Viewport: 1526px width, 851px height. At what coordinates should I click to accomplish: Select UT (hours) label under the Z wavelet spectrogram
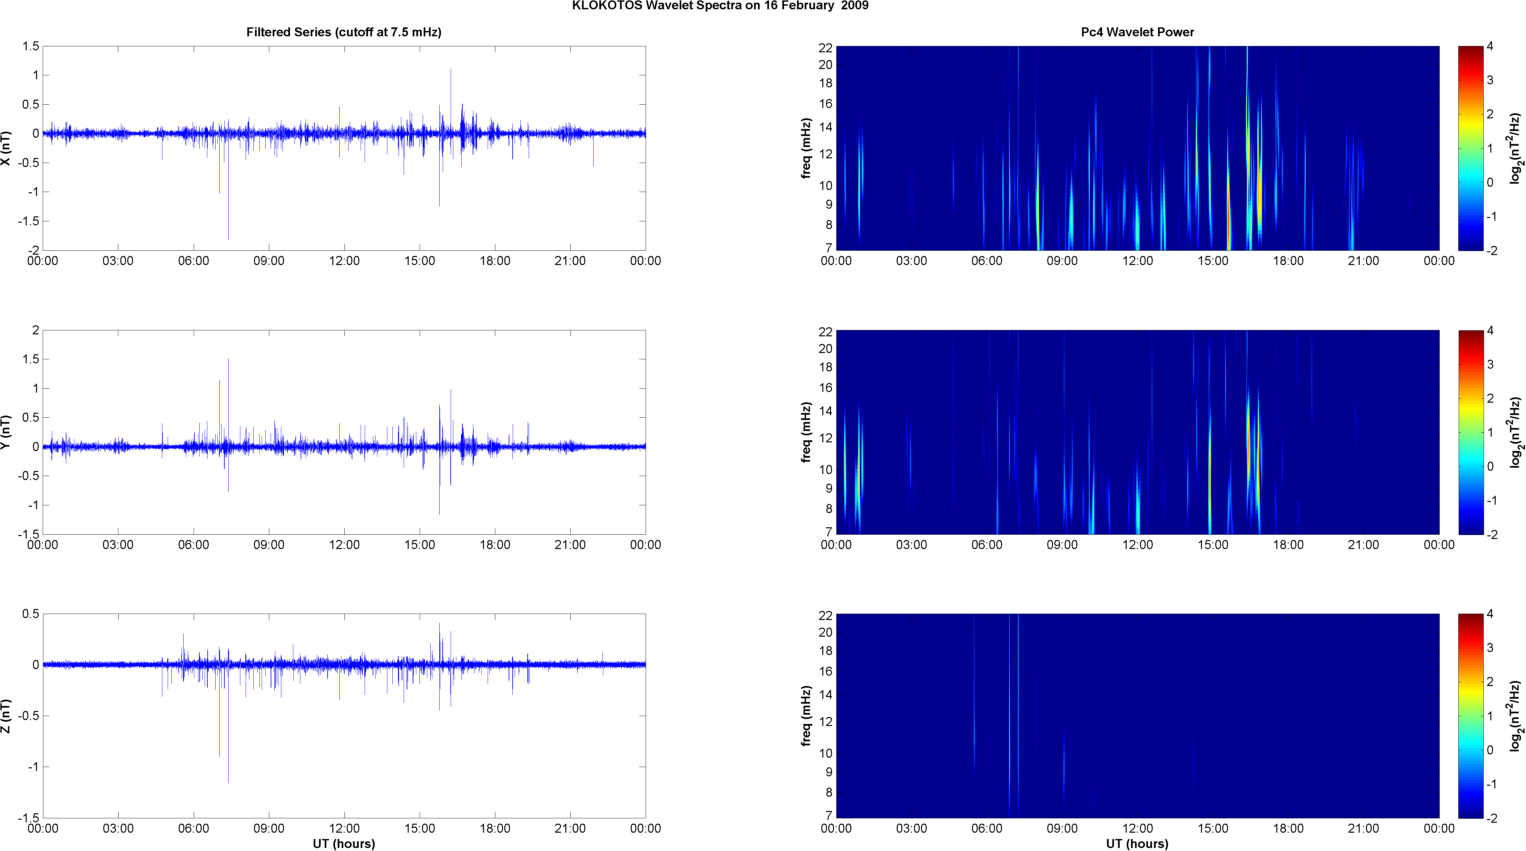click(1137, 843)
